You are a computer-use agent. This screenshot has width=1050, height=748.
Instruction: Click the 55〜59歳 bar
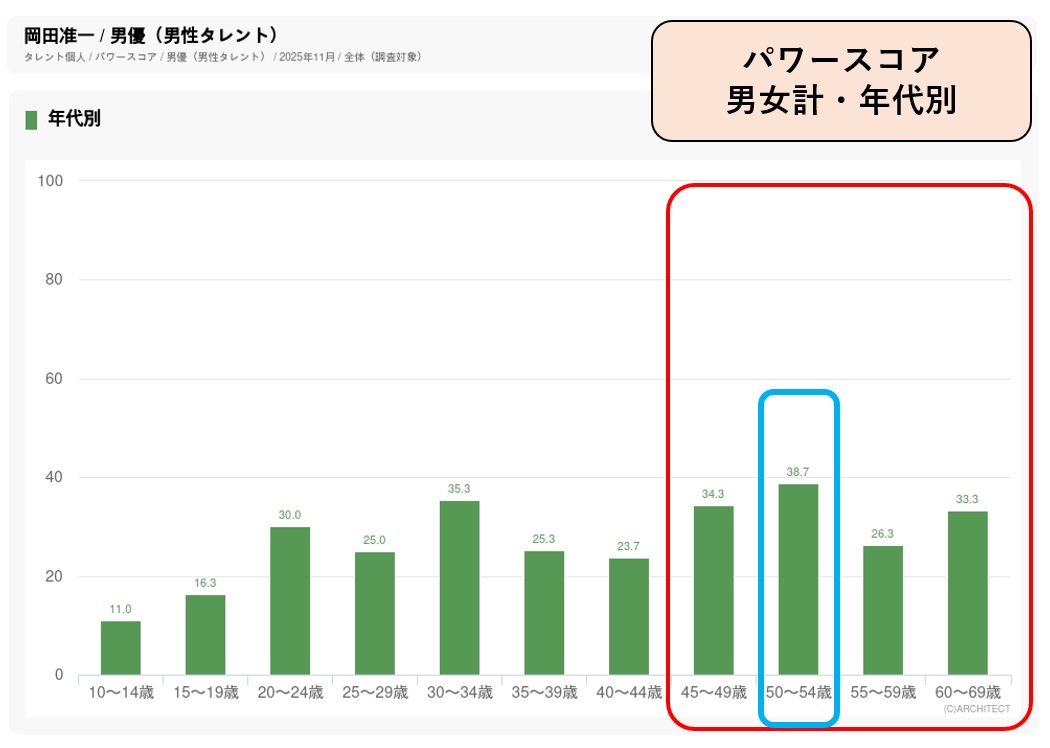coord(883,610)
